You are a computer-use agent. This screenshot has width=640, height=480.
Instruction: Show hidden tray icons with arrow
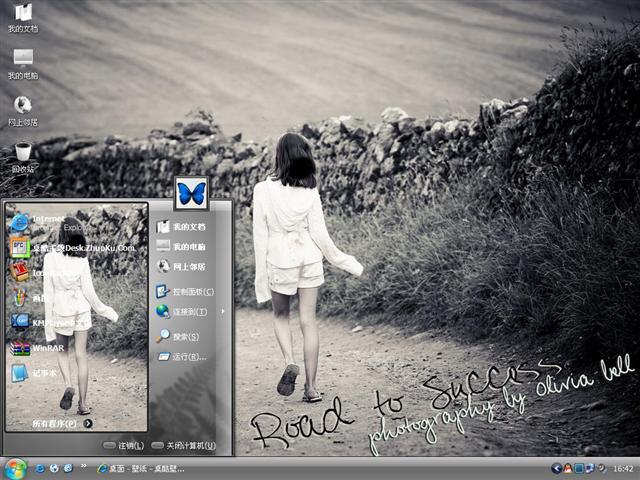point(556,468)
